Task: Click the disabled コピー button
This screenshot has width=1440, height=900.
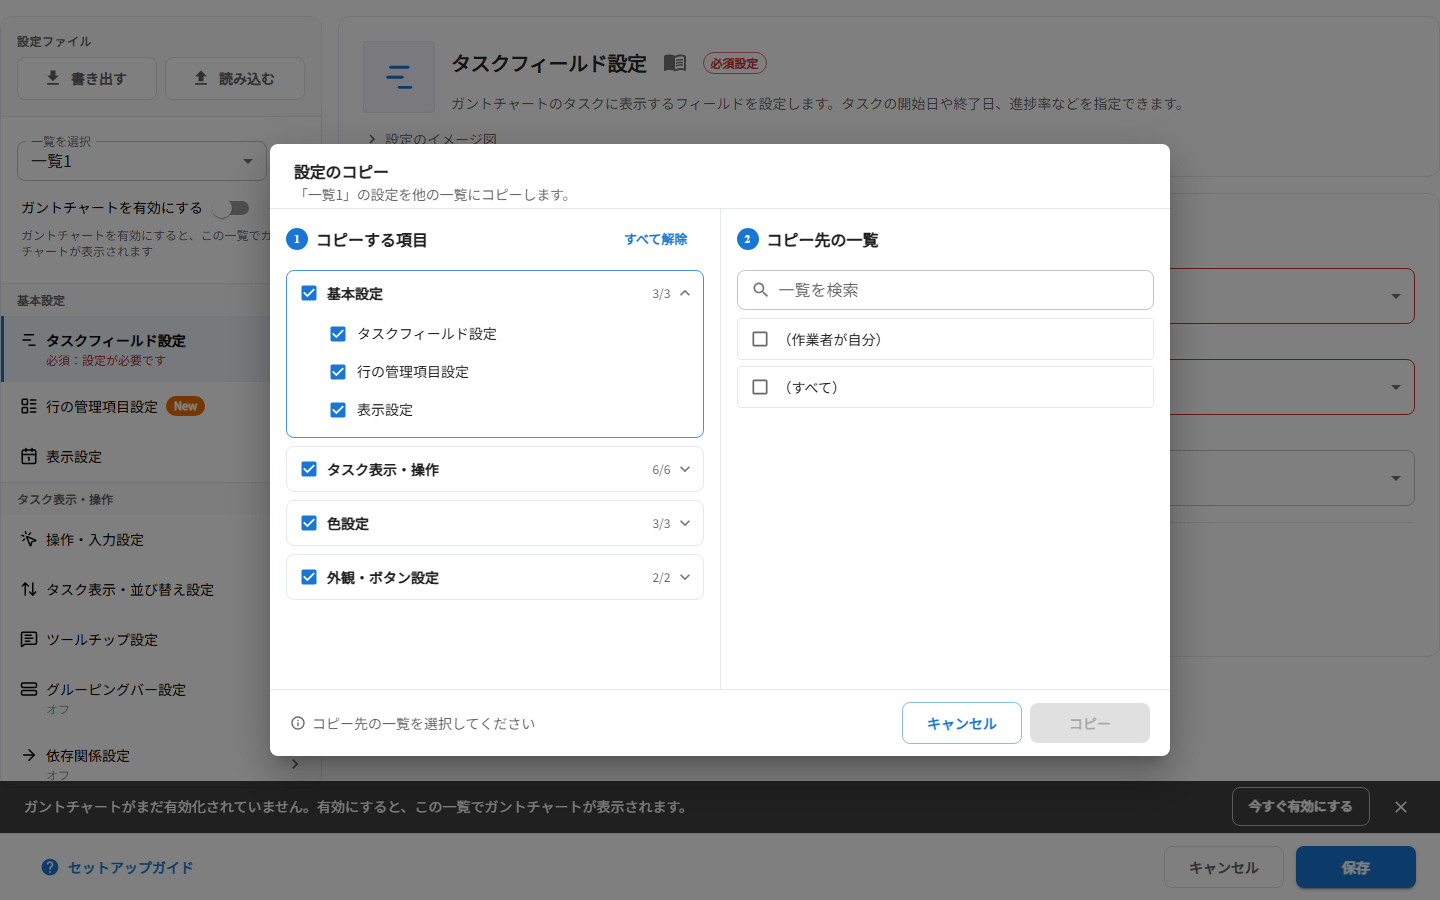Action: (x=1090, y=723)
